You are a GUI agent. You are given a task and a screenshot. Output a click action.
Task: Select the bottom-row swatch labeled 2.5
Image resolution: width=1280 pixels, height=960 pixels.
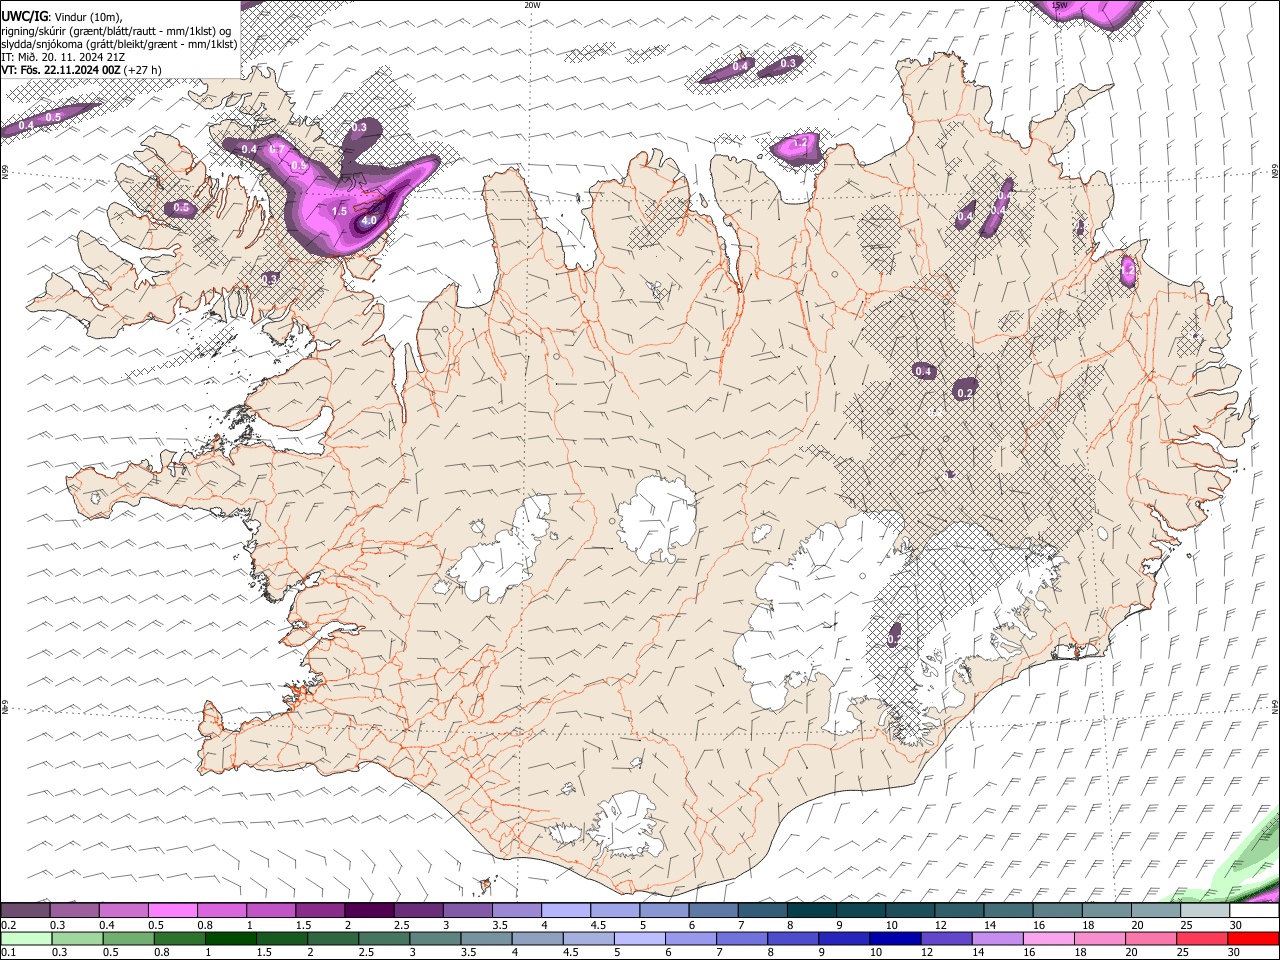point(383,938)
